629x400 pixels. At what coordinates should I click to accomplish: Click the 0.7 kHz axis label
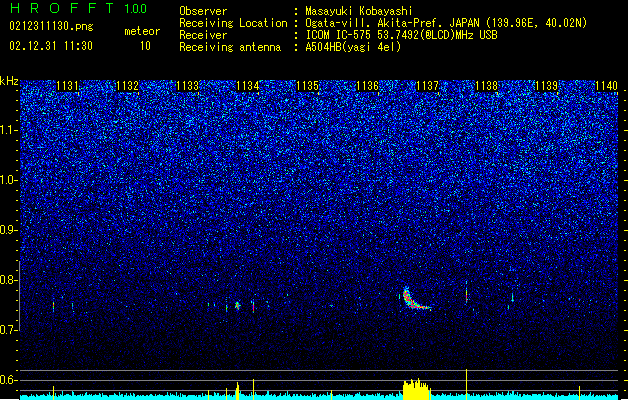tap(9, 330)
